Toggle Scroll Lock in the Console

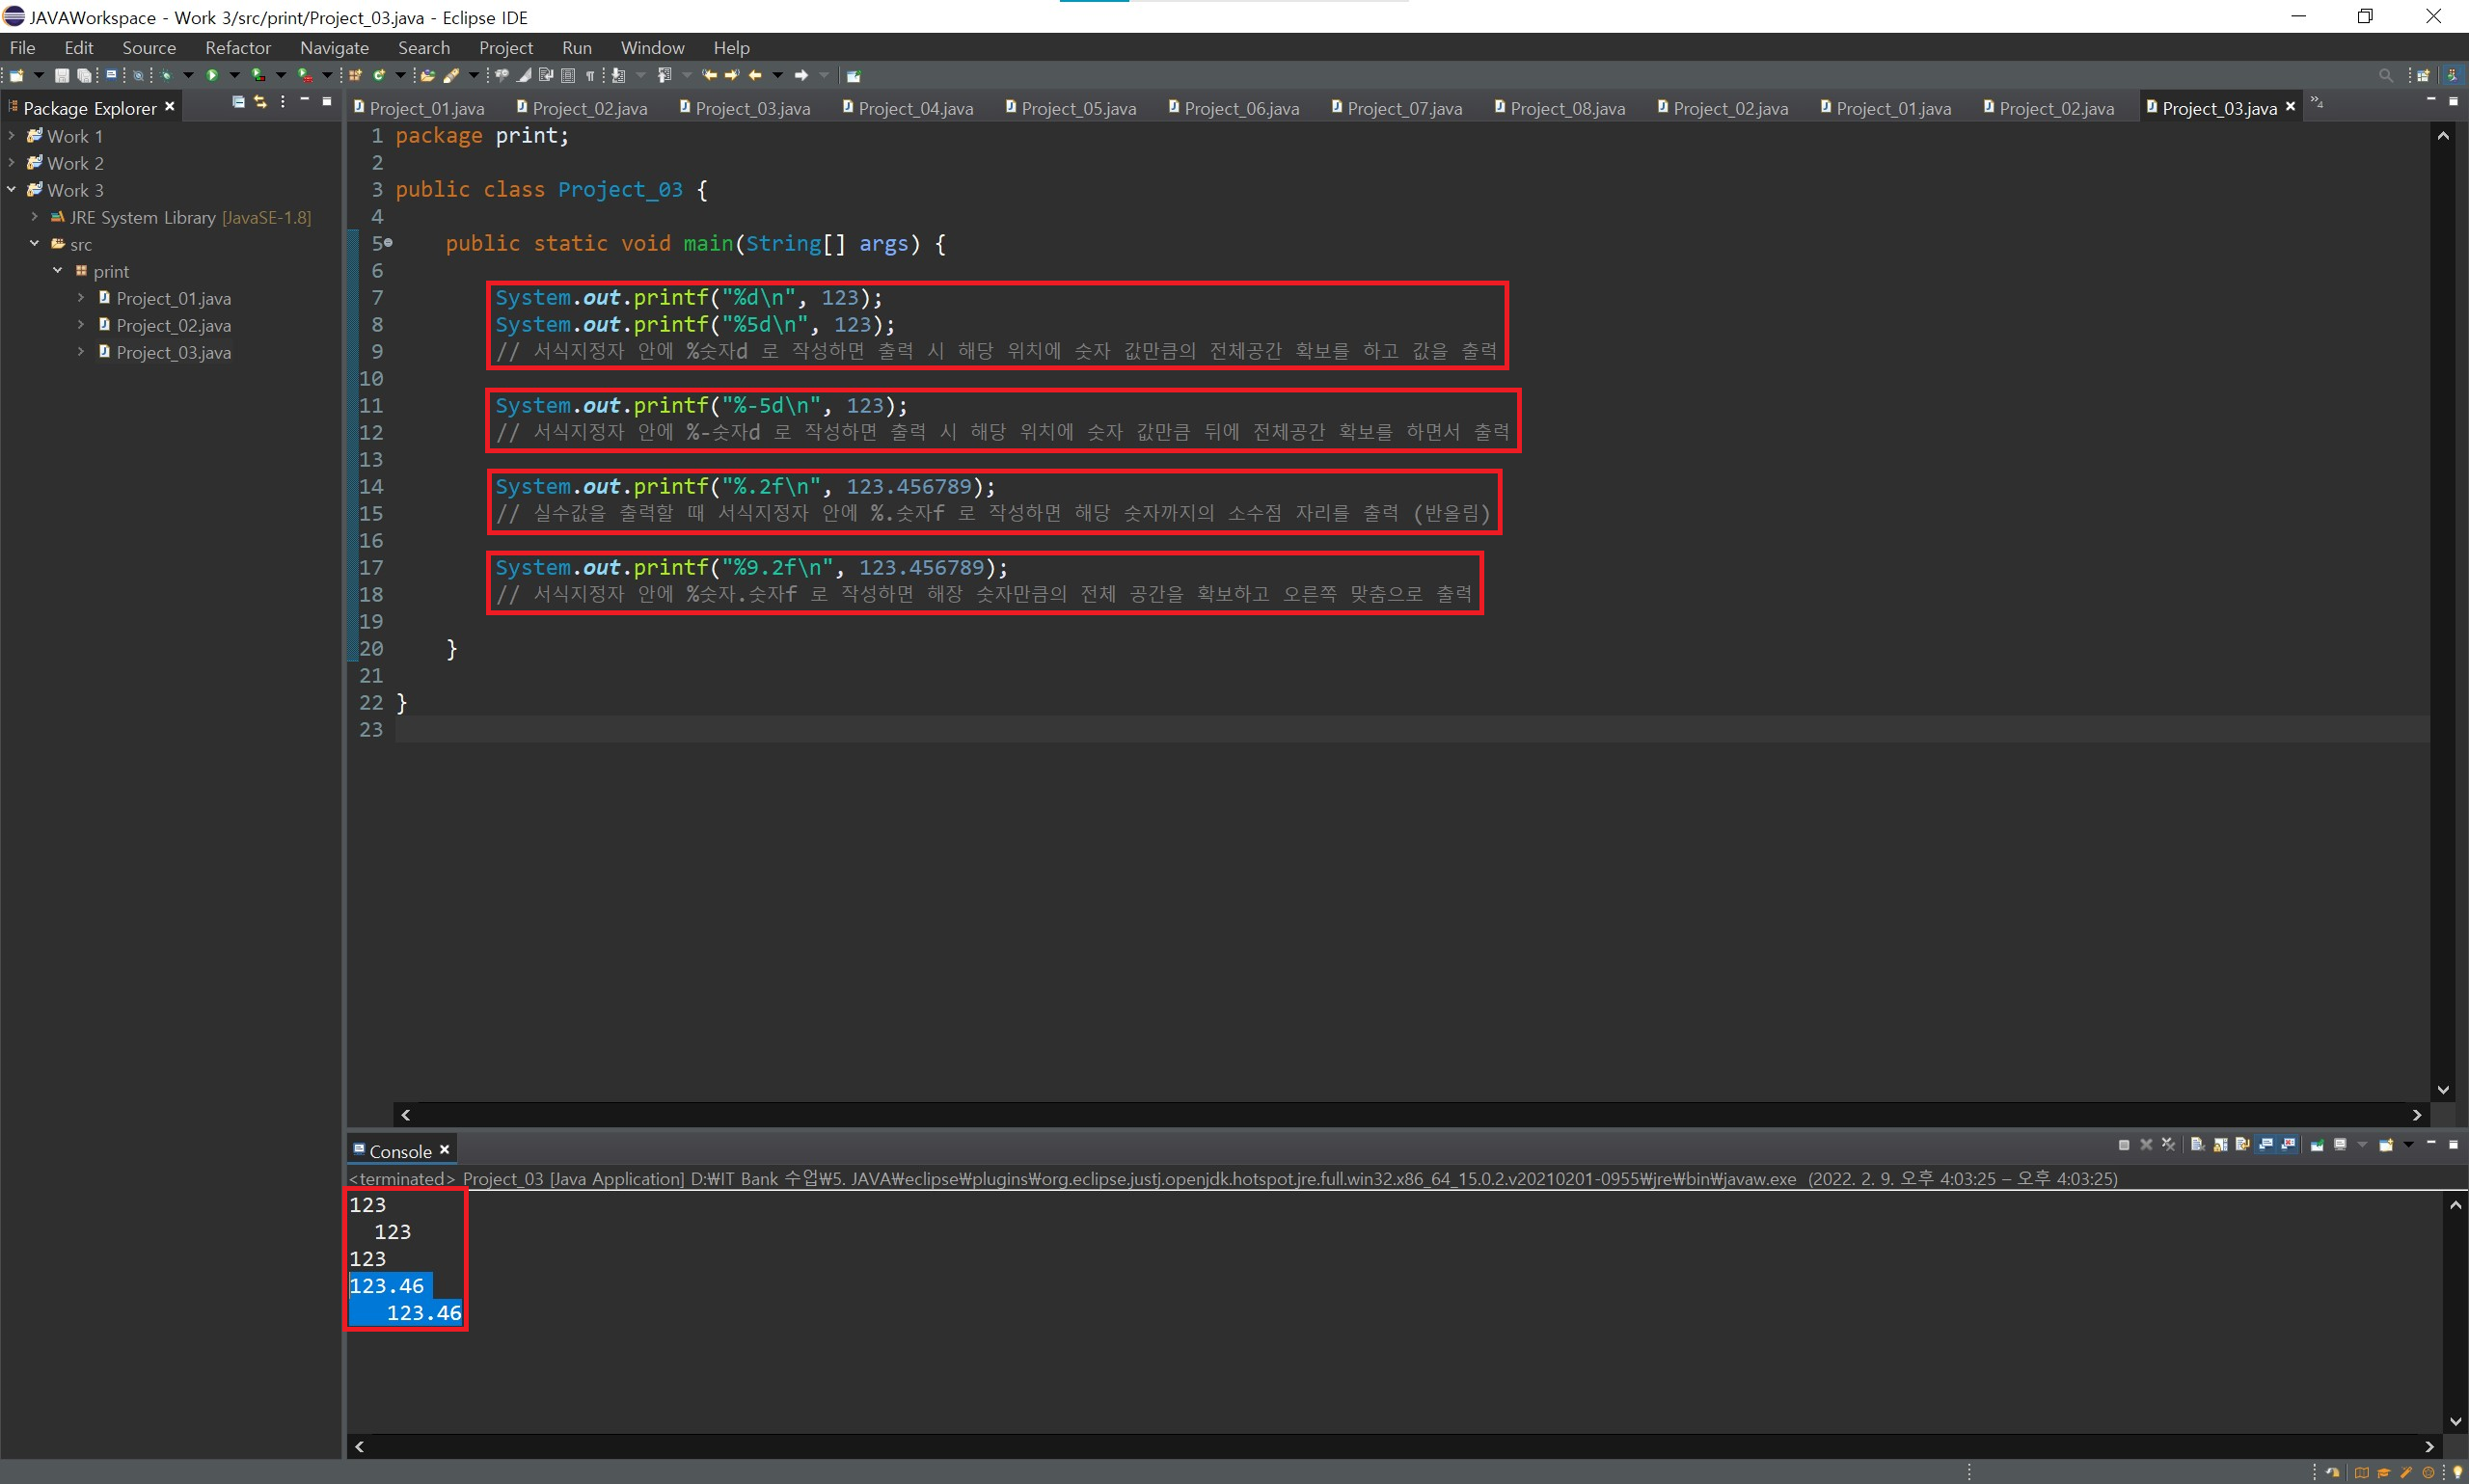point(2220,1145)
